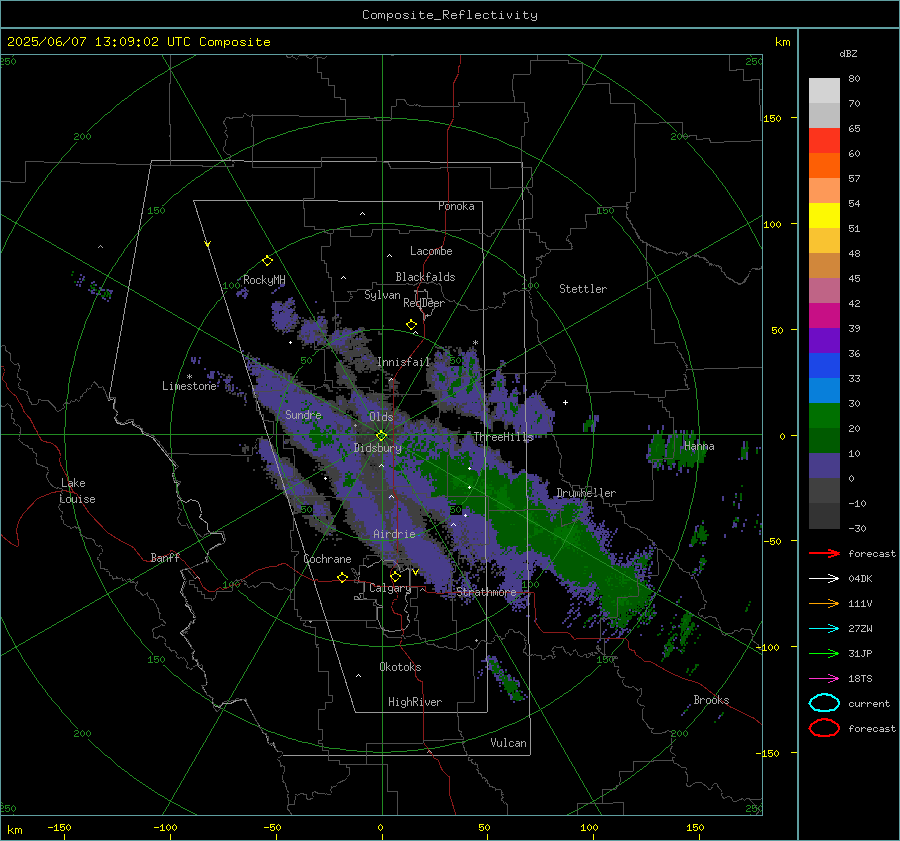Click the Didsbury label
Image resolution: width=900 pixels, height=841 pixels.
coord(378,448)
